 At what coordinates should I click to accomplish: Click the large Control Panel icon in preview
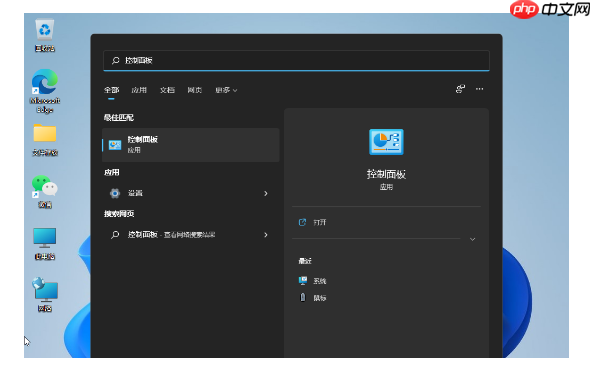pyautogui.click(x=386, y=142)
